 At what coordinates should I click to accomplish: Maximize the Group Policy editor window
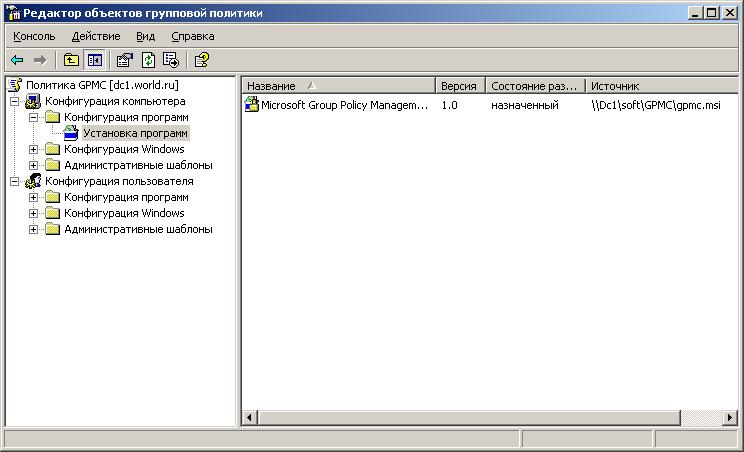click(712, 13)
